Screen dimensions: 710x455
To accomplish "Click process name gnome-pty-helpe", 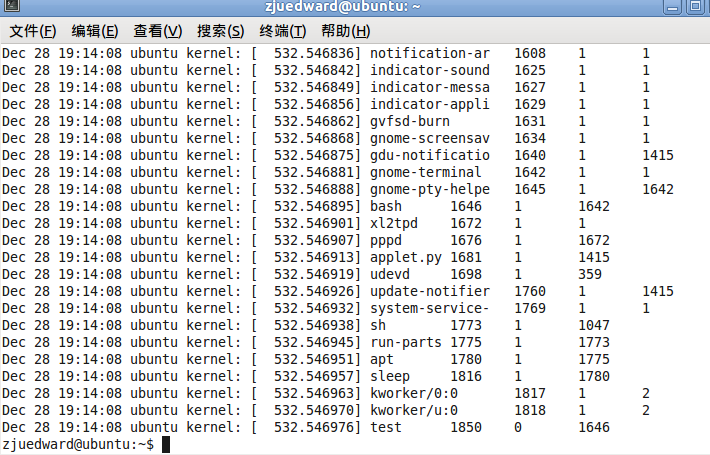I will pyautogui.click(x=430, y=189).
